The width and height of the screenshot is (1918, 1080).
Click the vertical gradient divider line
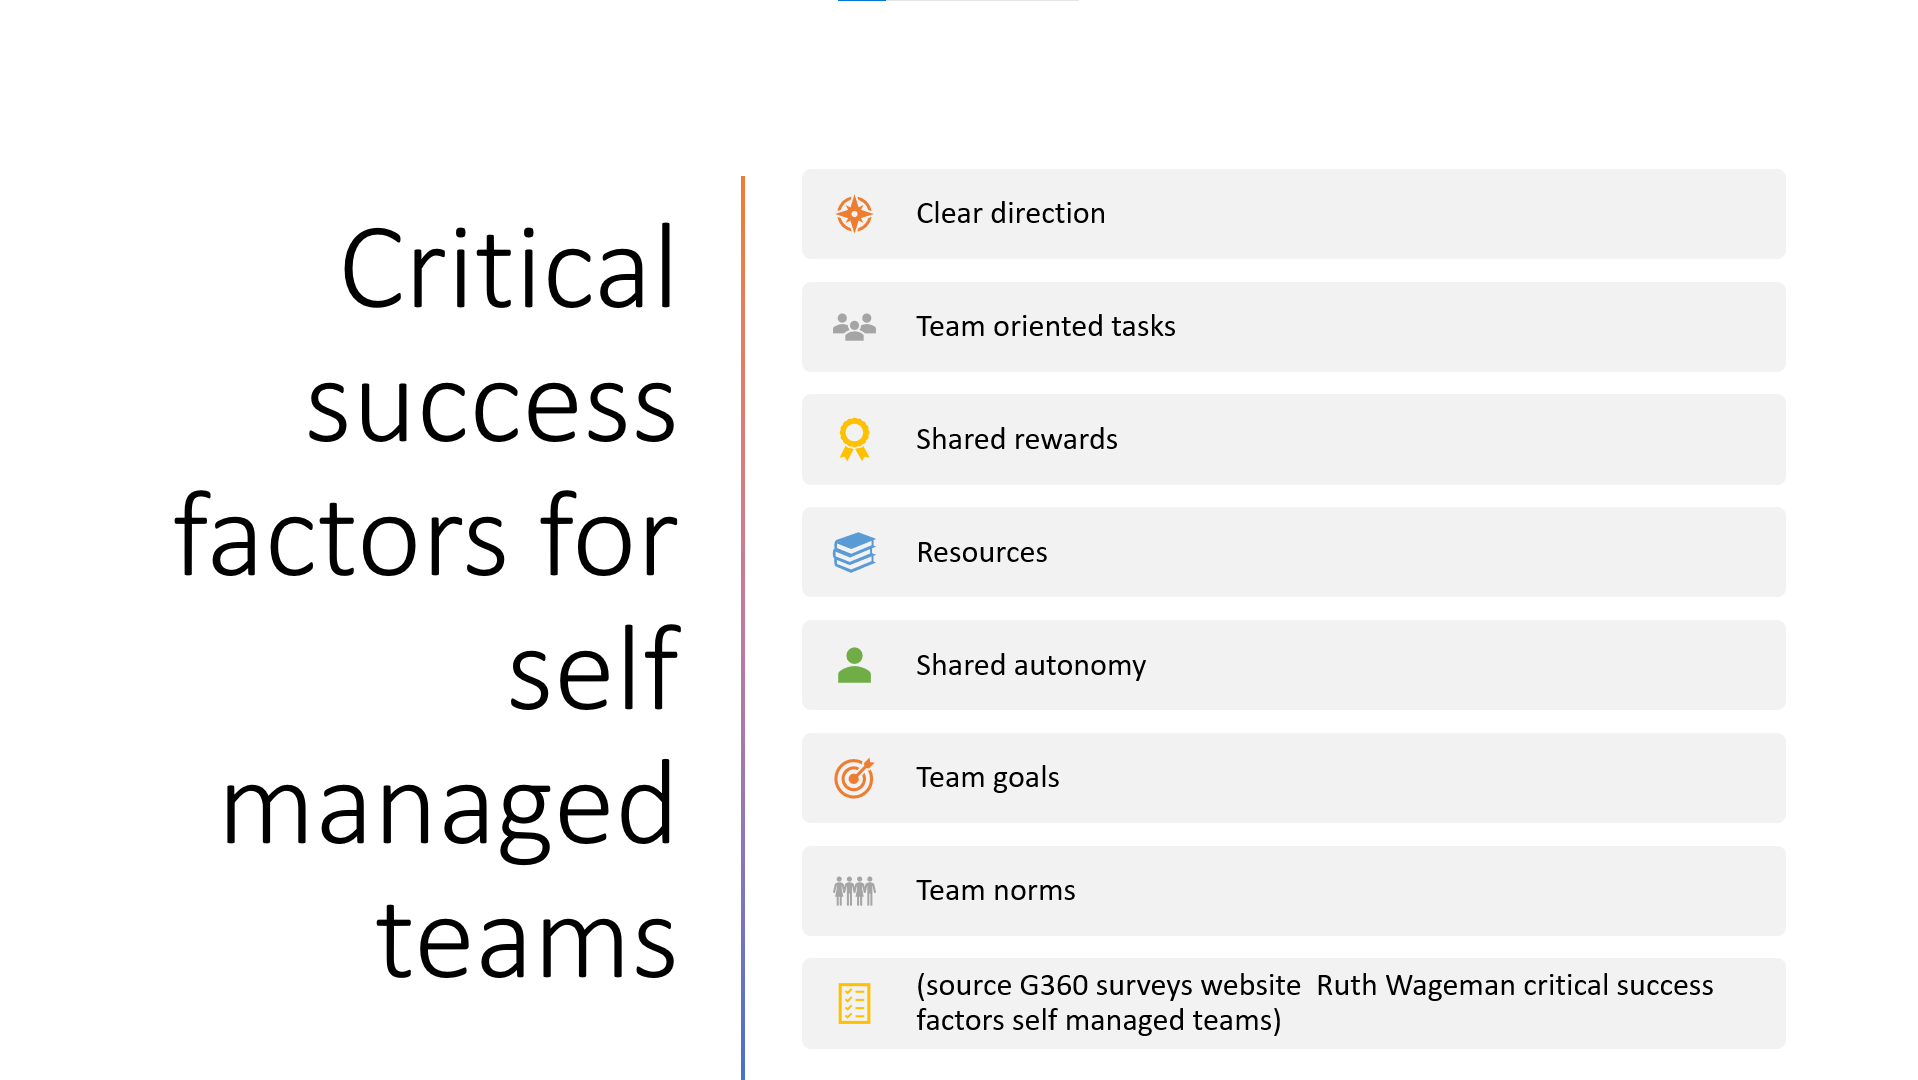coord(743,628)
